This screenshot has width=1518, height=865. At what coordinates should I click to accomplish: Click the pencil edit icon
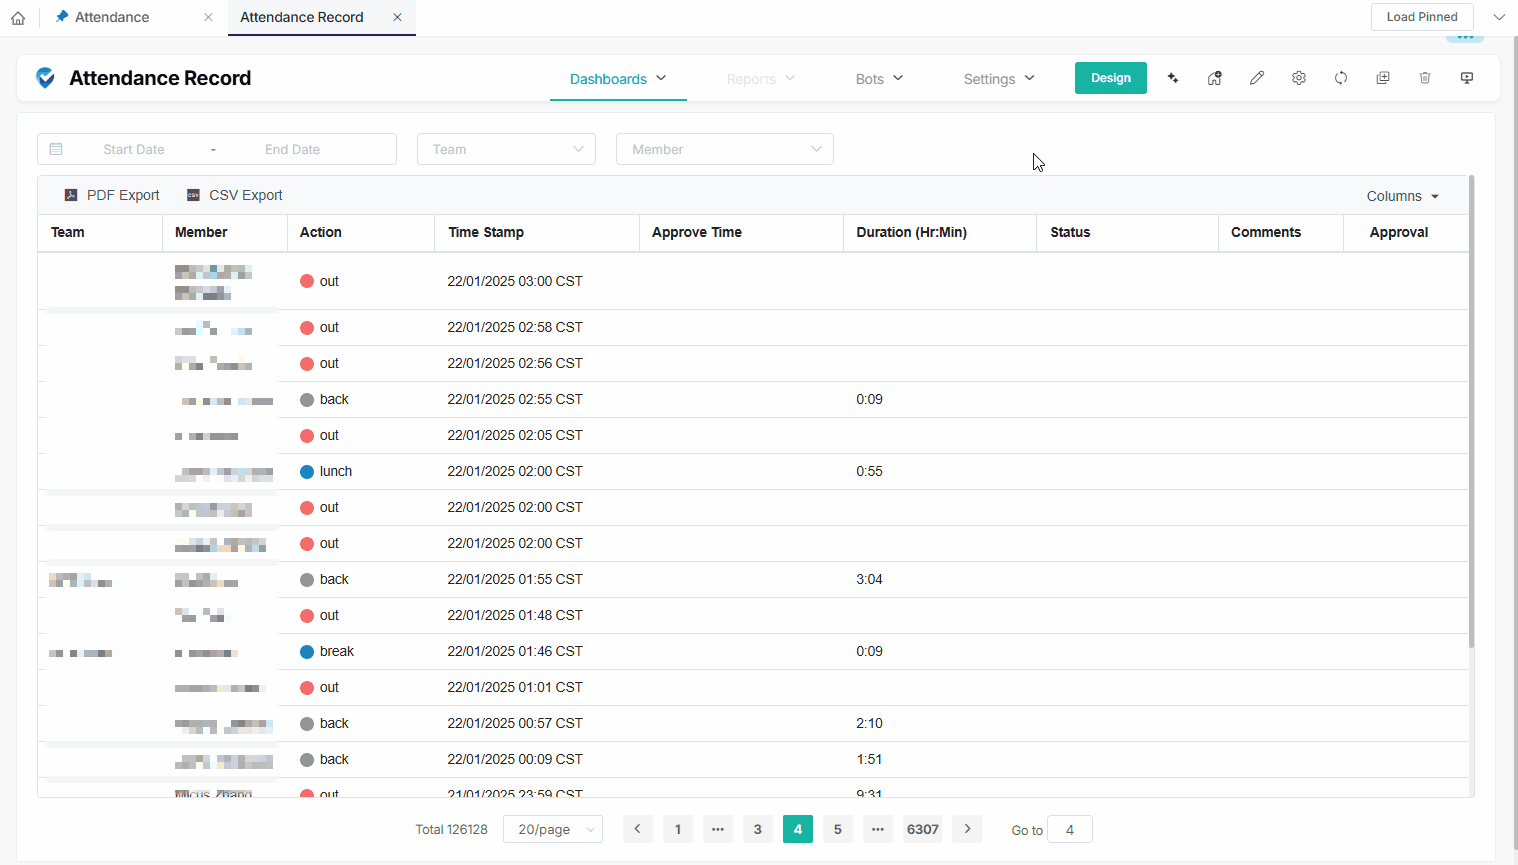pyautogui.click(x=1257, y=78)
